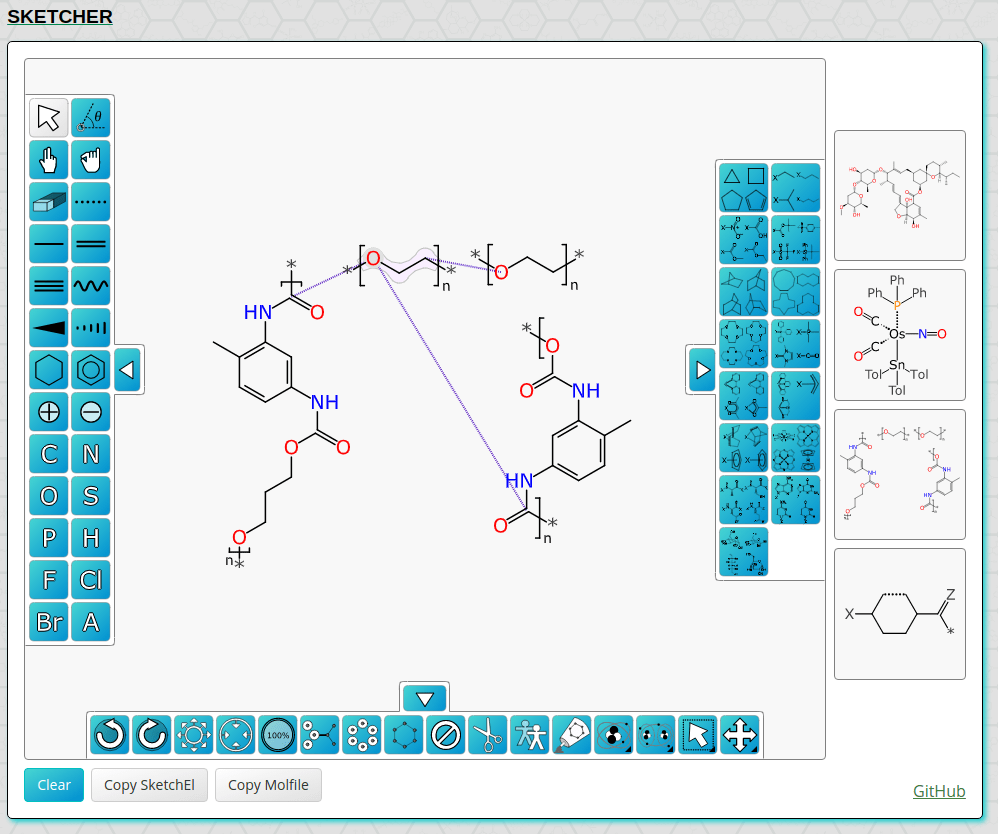Select the solid wedge bond tool
The height and width of the screenshot is (834, 998).
pos(49,327)
